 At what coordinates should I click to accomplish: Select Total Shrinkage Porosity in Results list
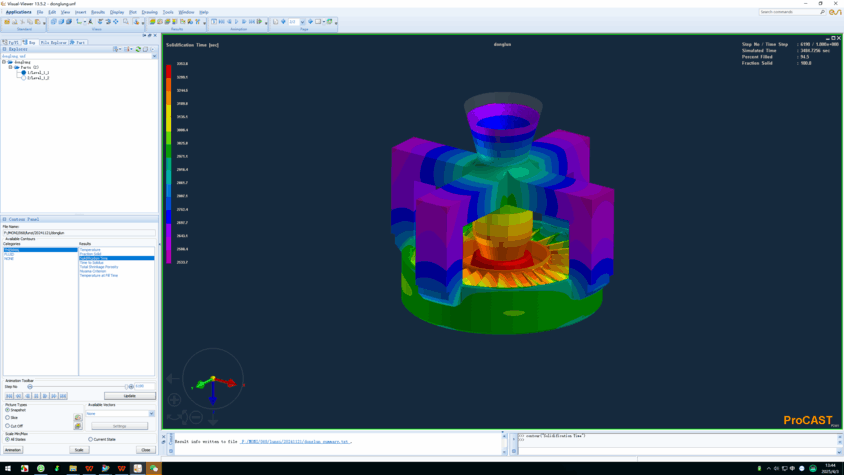pos(99,267)
